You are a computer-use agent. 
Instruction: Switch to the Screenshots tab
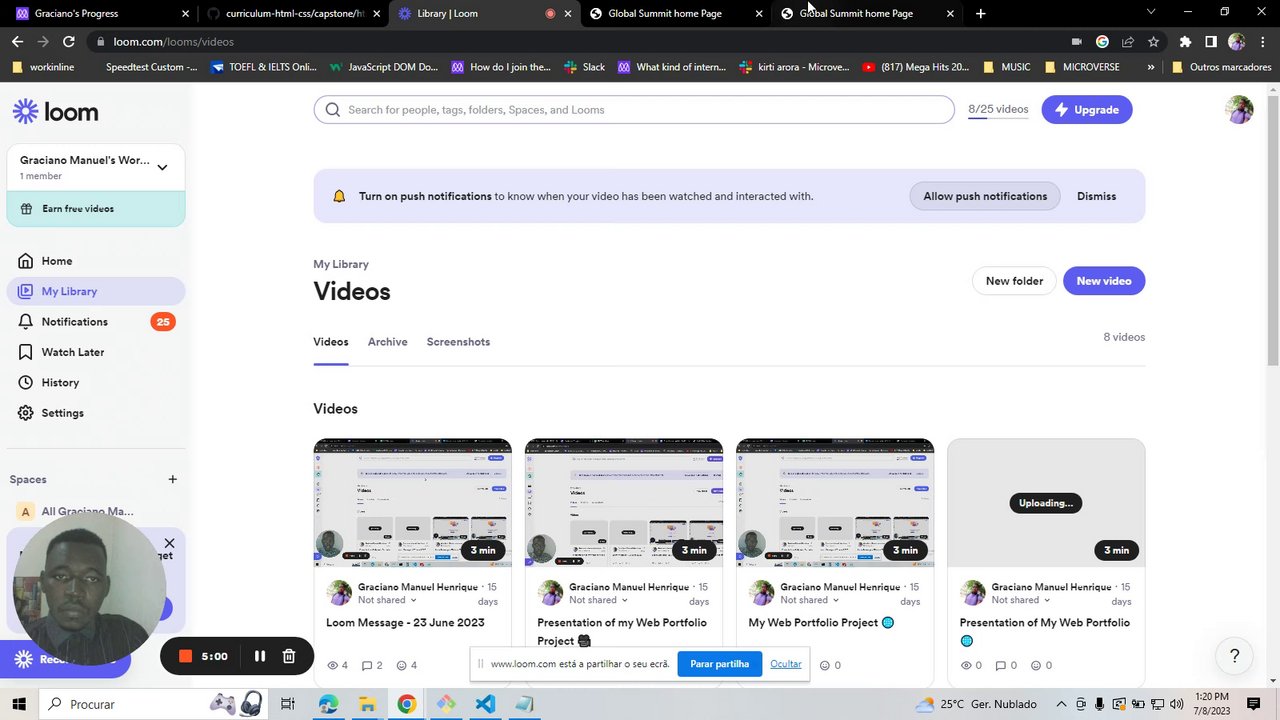coord(458,342)
